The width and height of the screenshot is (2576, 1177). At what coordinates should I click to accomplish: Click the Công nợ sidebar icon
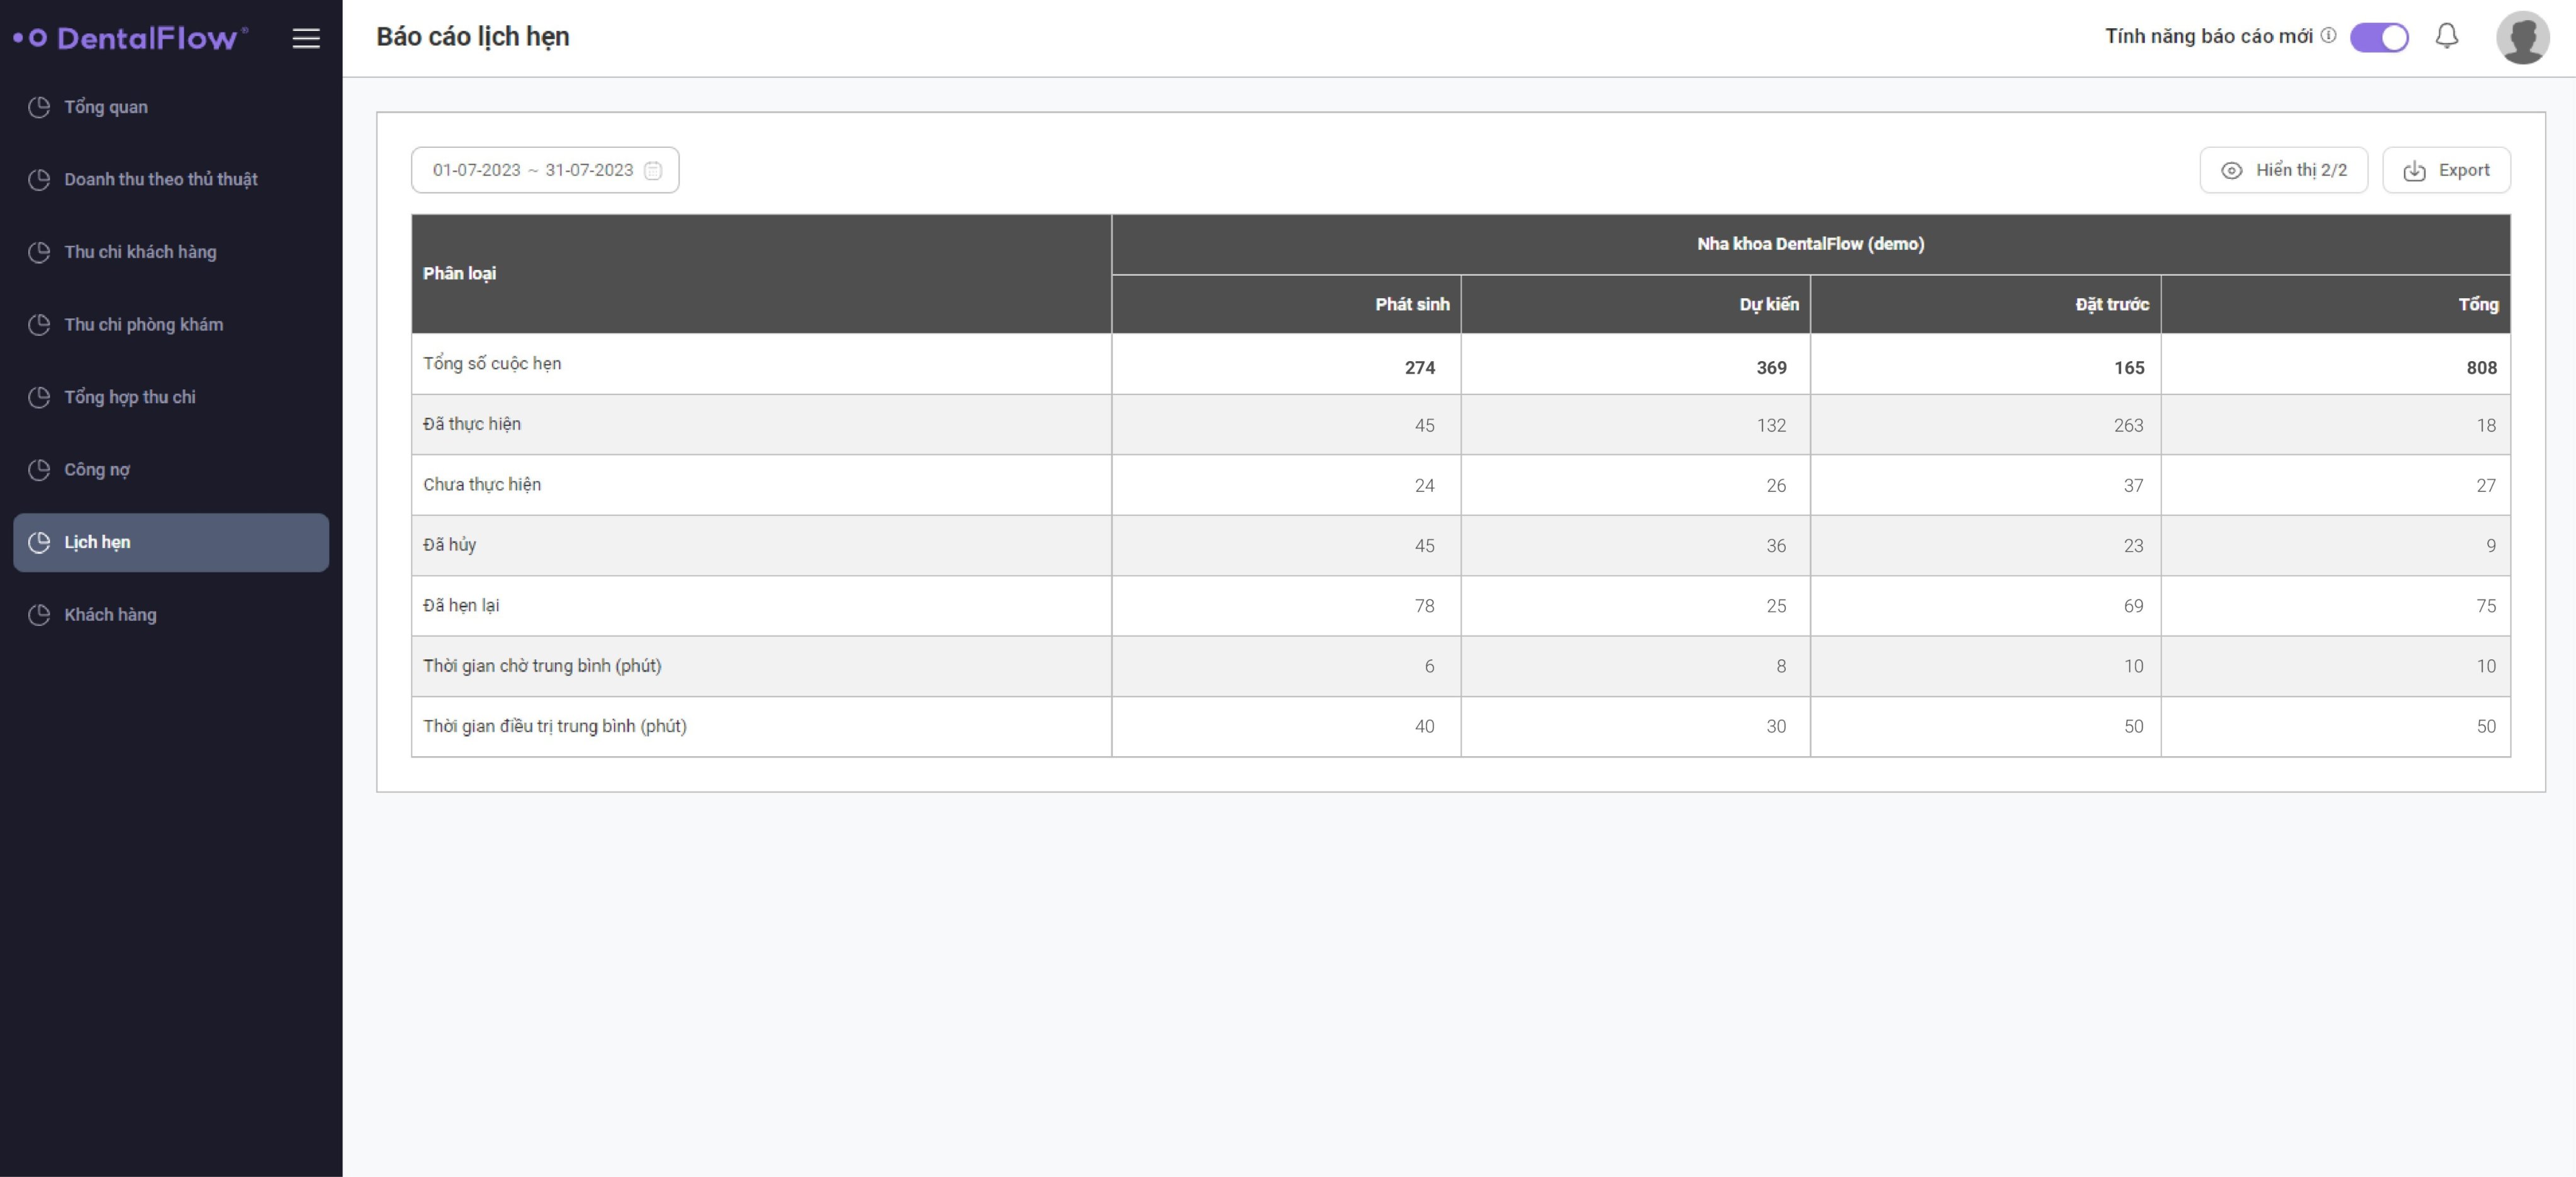pos(39,470)
